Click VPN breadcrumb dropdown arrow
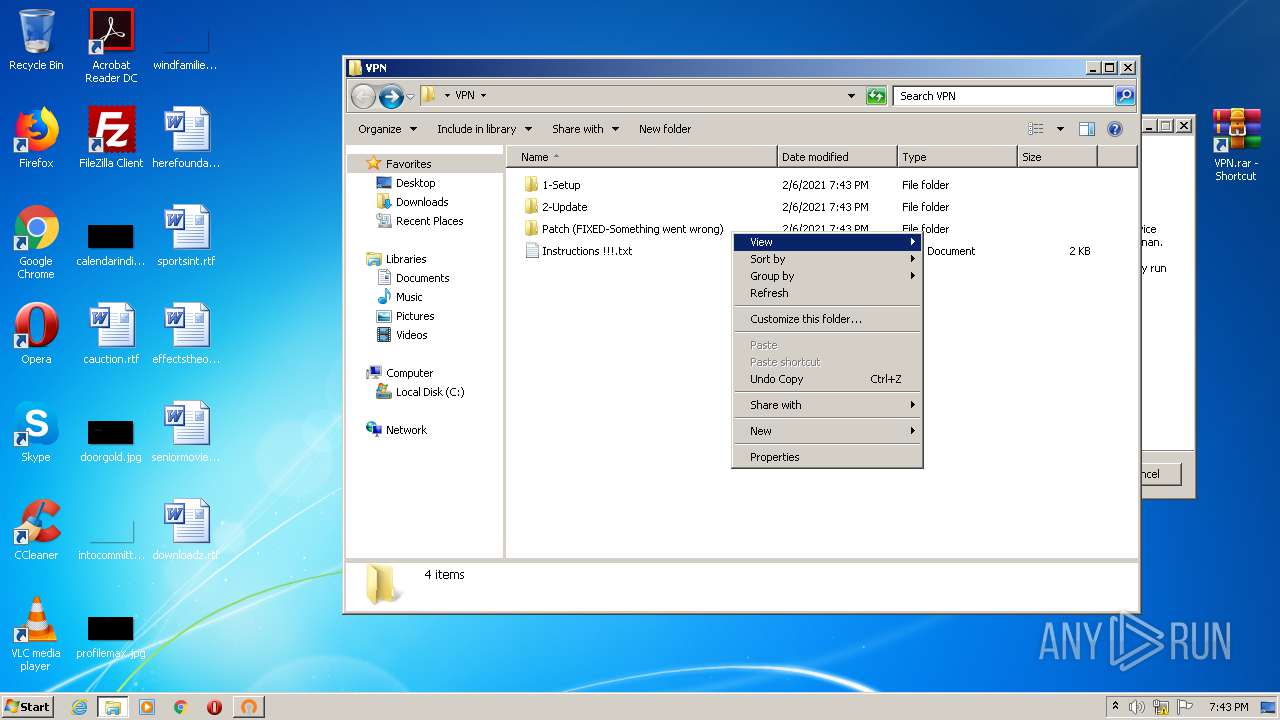 483,96
